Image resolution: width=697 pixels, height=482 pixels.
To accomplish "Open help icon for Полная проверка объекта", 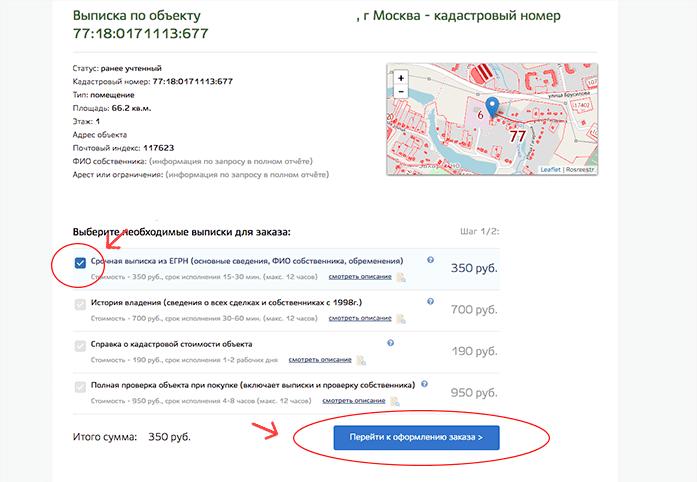I will (x=425, y=384).
